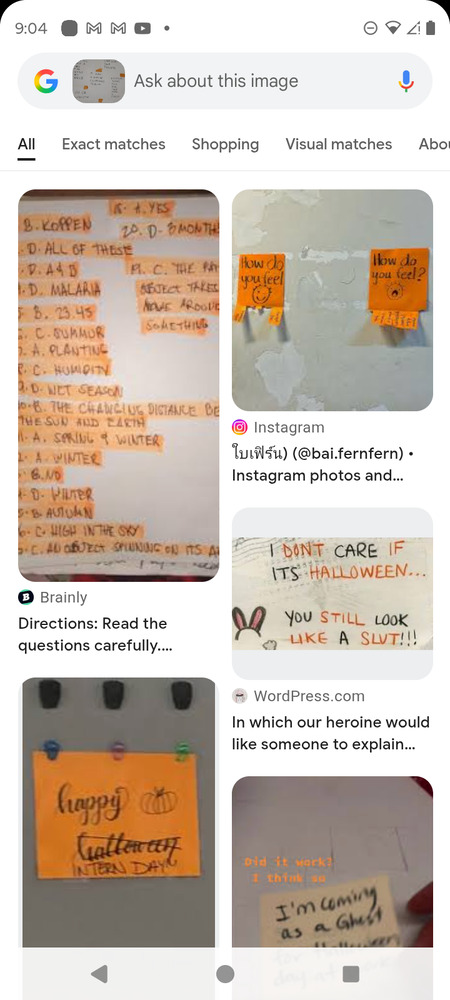Switch to the Visual matches tab
The height and width of the screenshot is (1000, 450).
coord(338,144)
